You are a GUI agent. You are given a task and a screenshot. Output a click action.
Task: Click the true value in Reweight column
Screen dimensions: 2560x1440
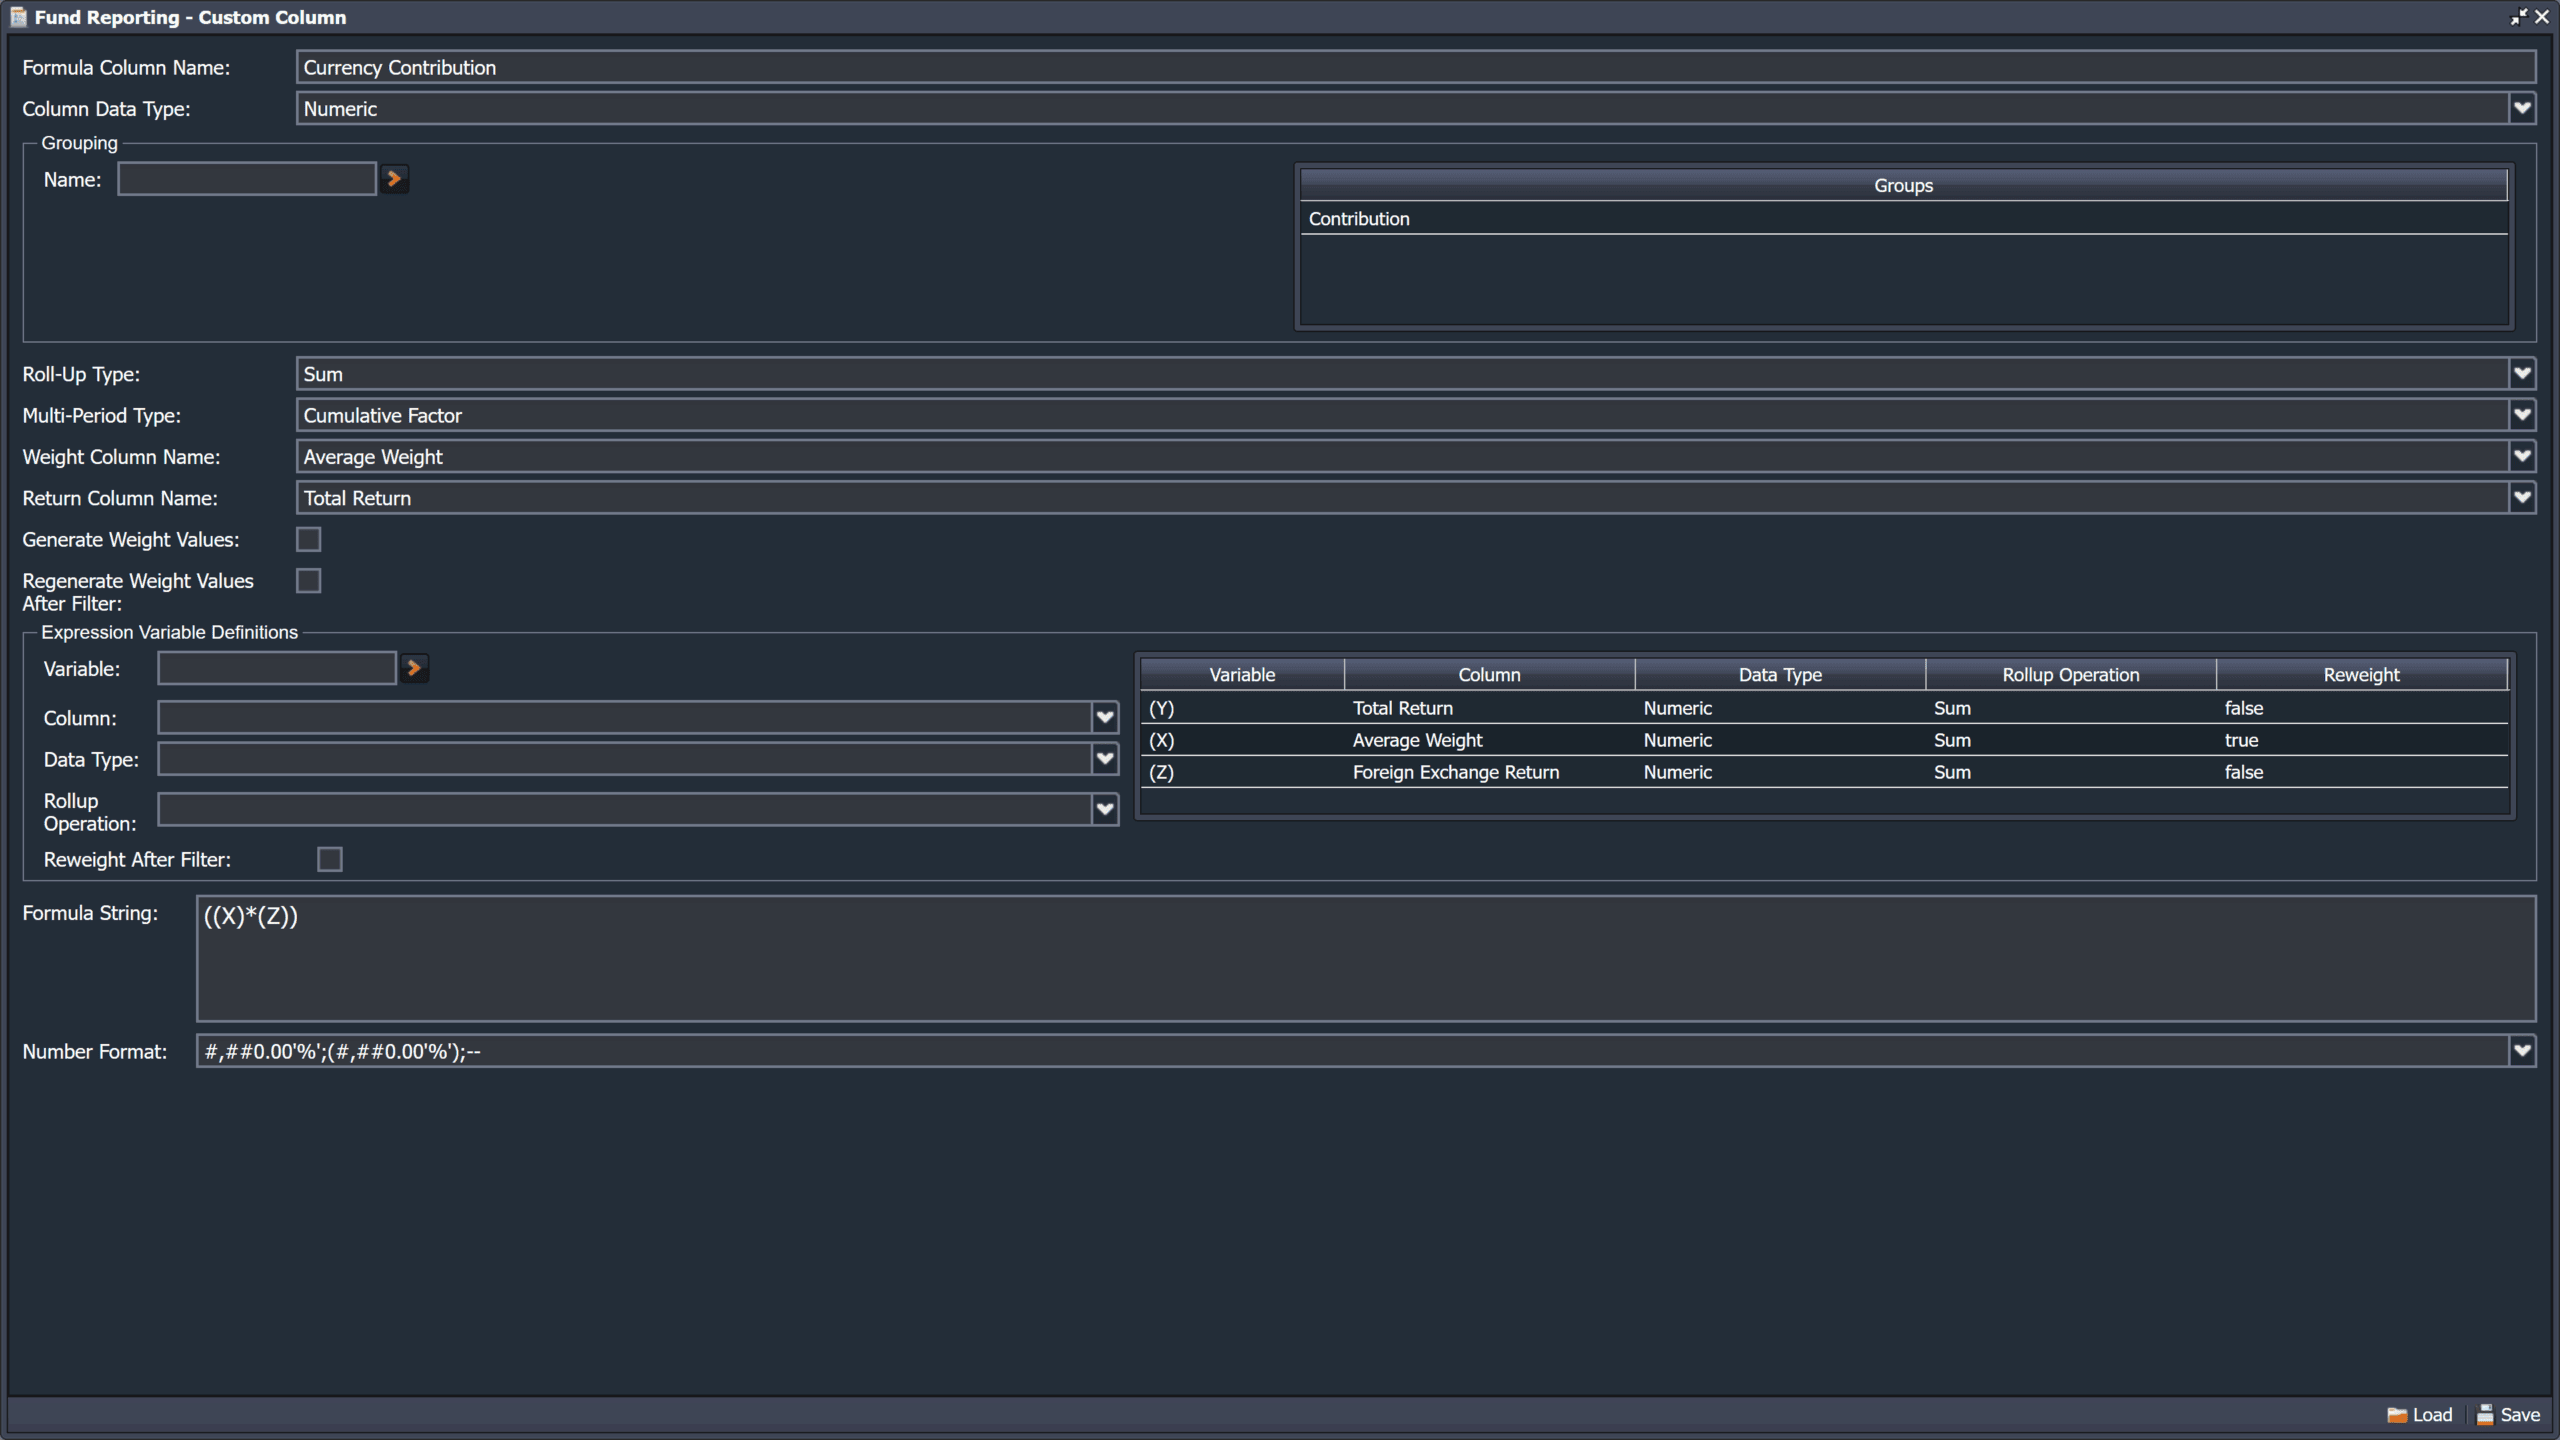pyautogui.click(x=2241, y=740)
